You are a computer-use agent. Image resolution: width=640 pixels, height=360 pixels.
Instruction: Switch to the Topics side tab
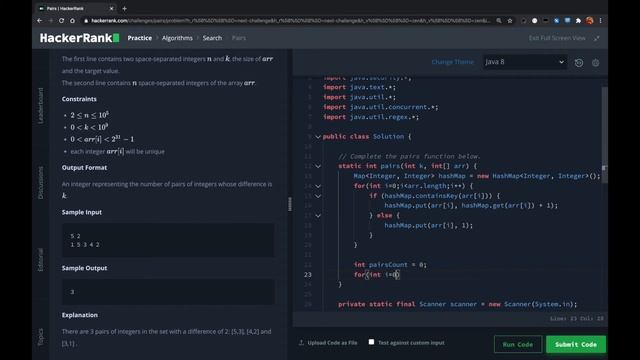tap(40, 337)
